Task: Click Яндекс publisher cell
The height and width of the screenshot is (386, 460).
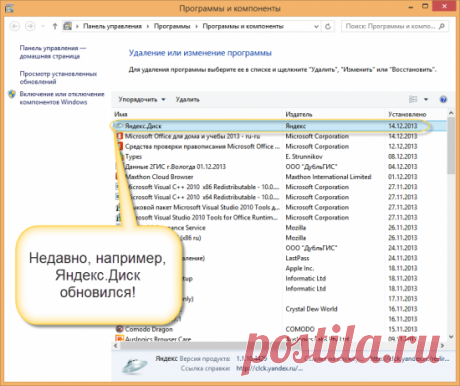Action: 296,126
